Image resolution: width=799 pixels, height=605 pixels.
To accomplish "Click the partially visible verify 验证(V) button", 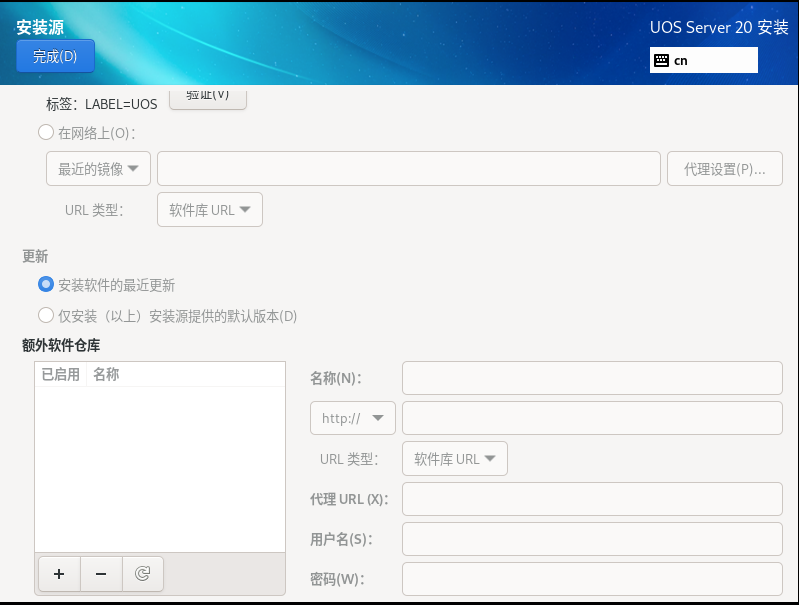I will (x=208, y=98).
